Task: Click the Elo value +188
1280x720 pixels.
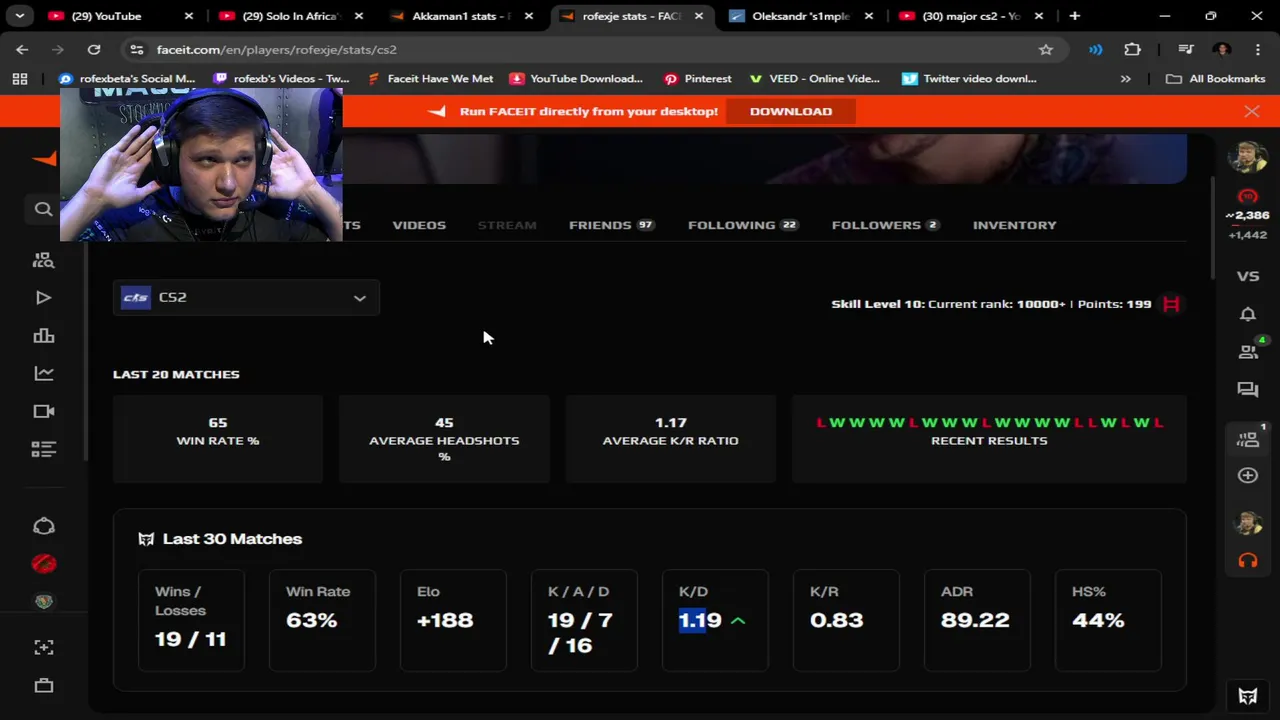Action: [x=445, y=621]
